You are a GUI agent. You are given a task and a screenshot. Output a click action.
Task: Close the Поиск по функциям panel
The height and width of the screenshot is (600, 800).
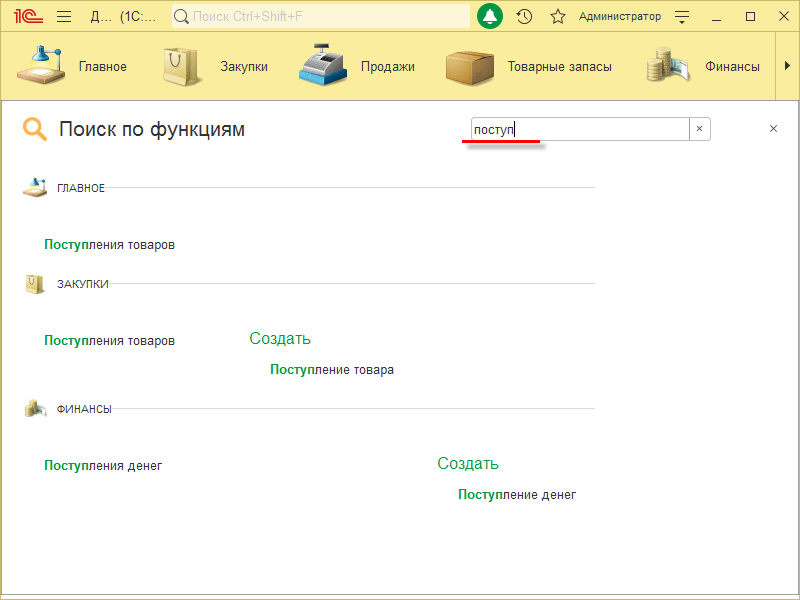[773, 129]
